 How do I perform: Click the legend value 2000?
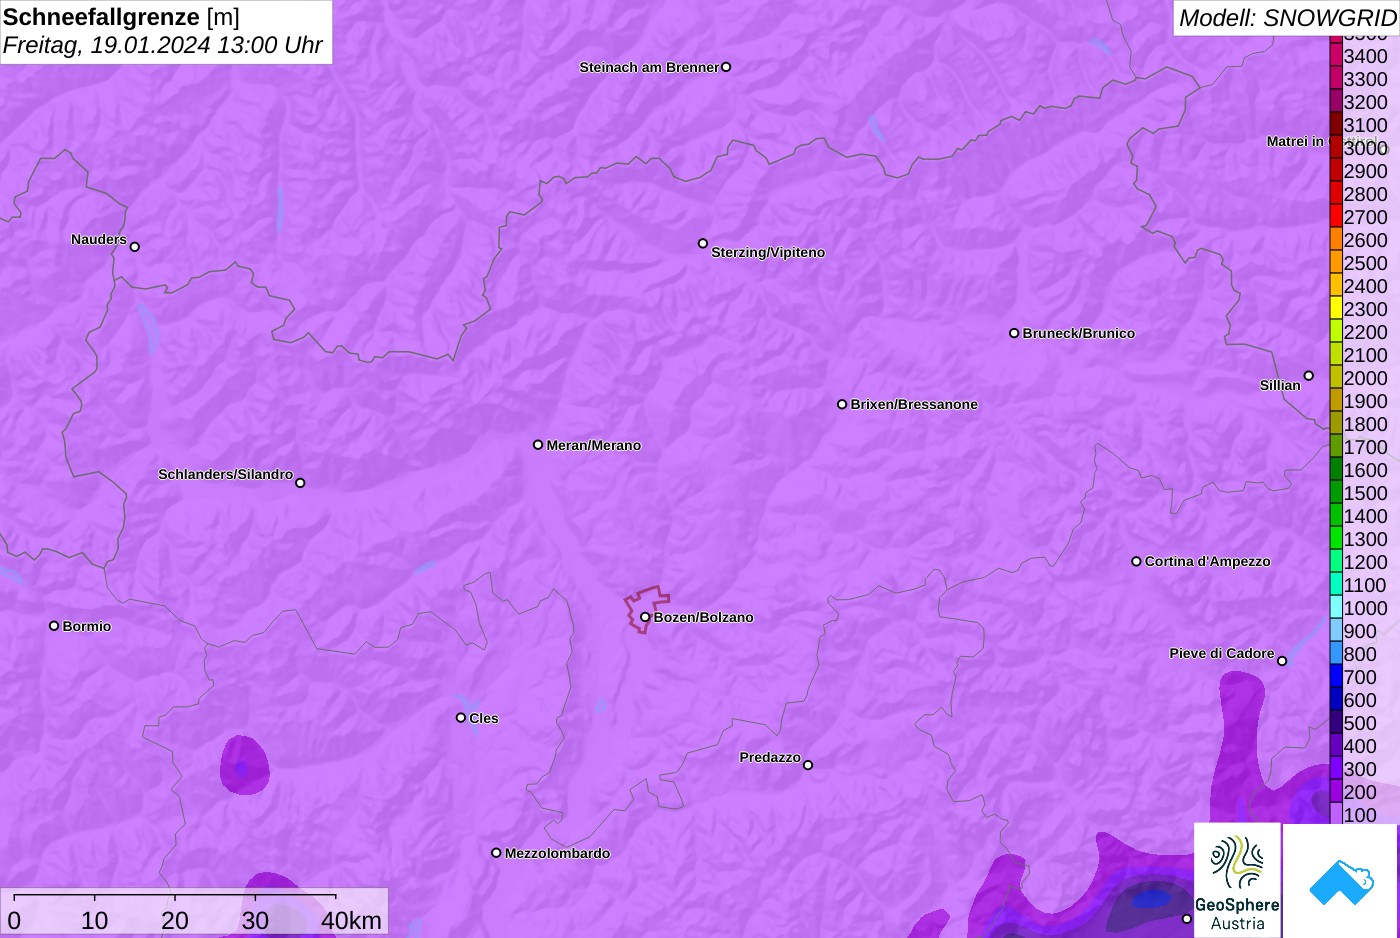[1365, 378]
